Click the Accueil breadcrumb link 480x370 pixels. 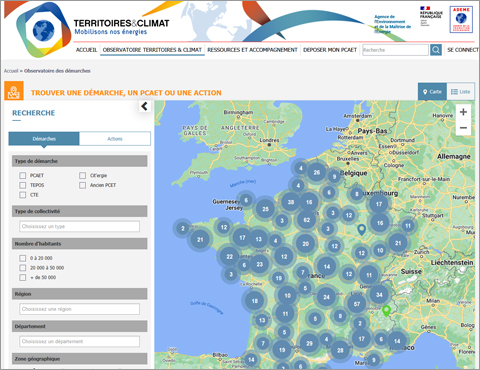pos(11,71)
